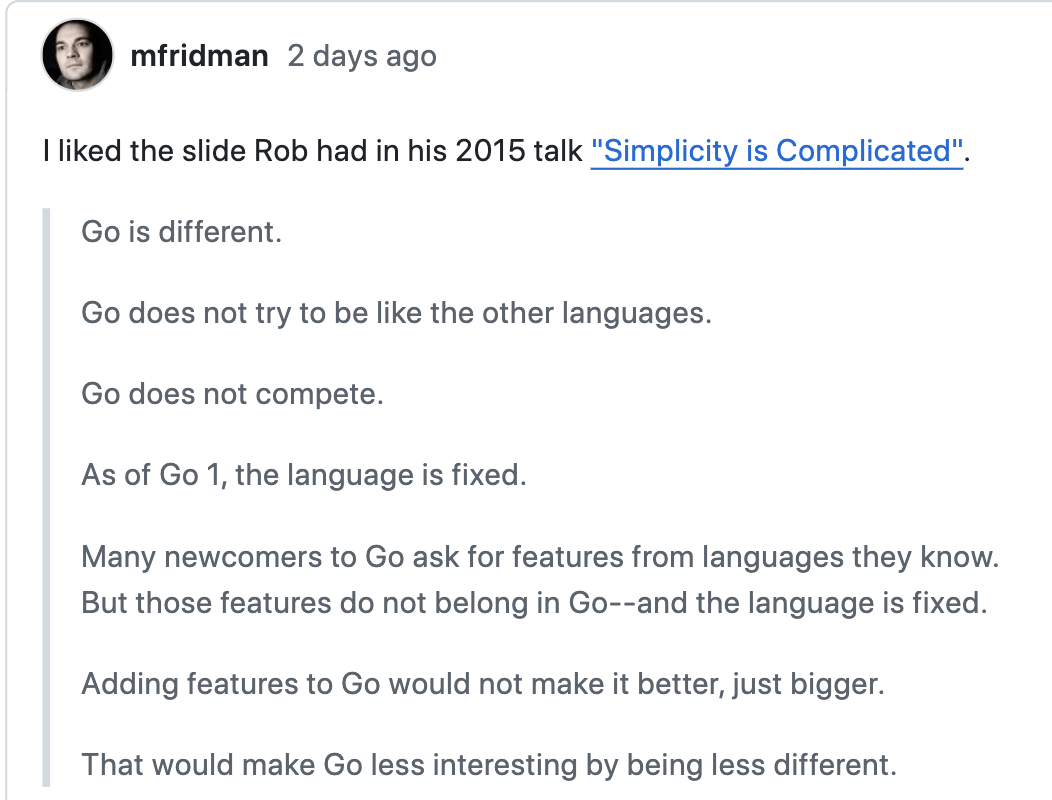
Task: Open the "Simplicity is Complicated" talk link
Action: pyautogui.click(x=777, y=151)
